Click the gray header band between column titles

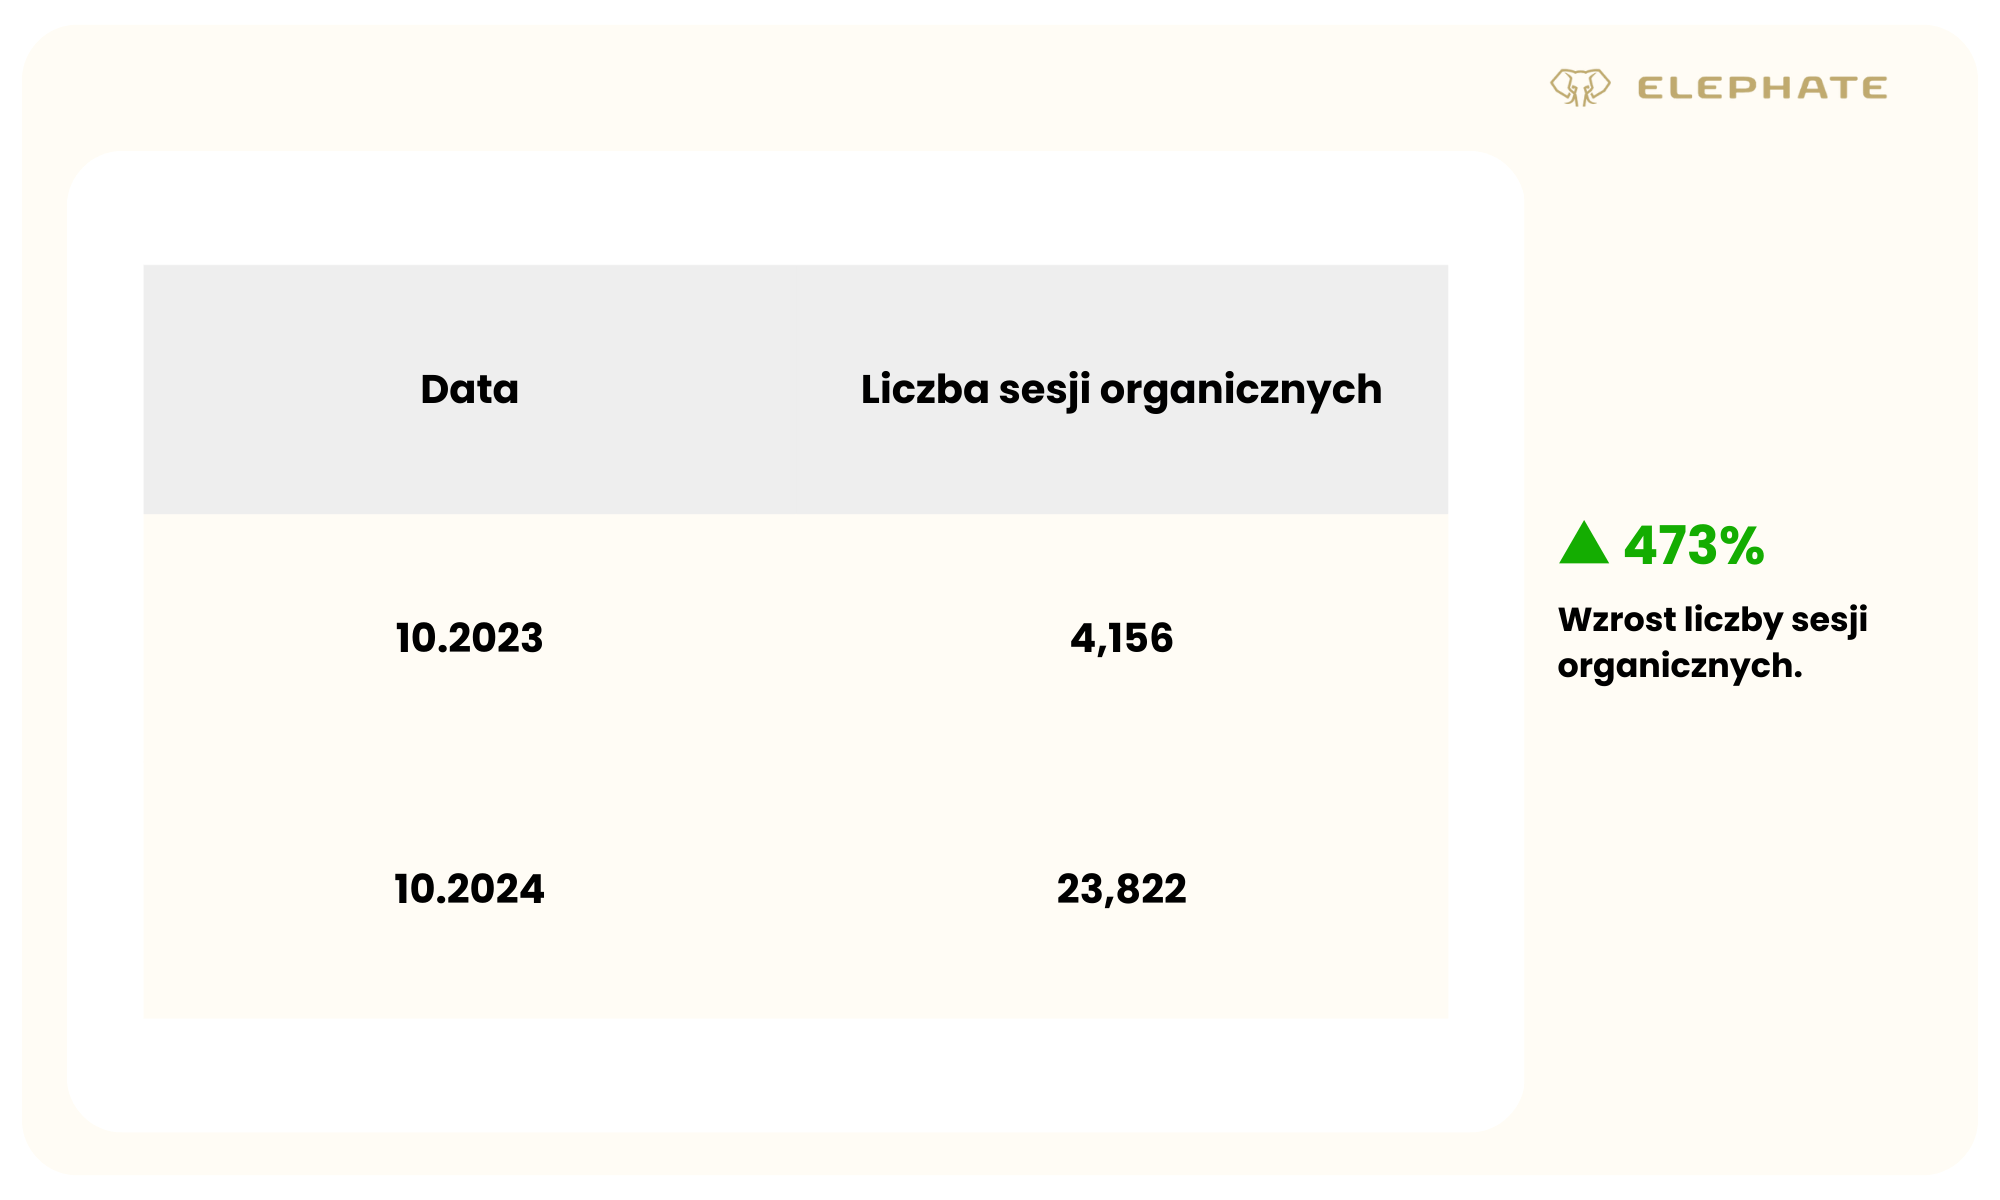(690, 389)
